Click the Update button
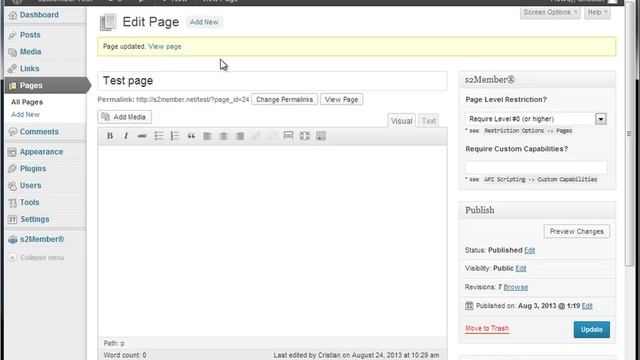 (591, 329)
